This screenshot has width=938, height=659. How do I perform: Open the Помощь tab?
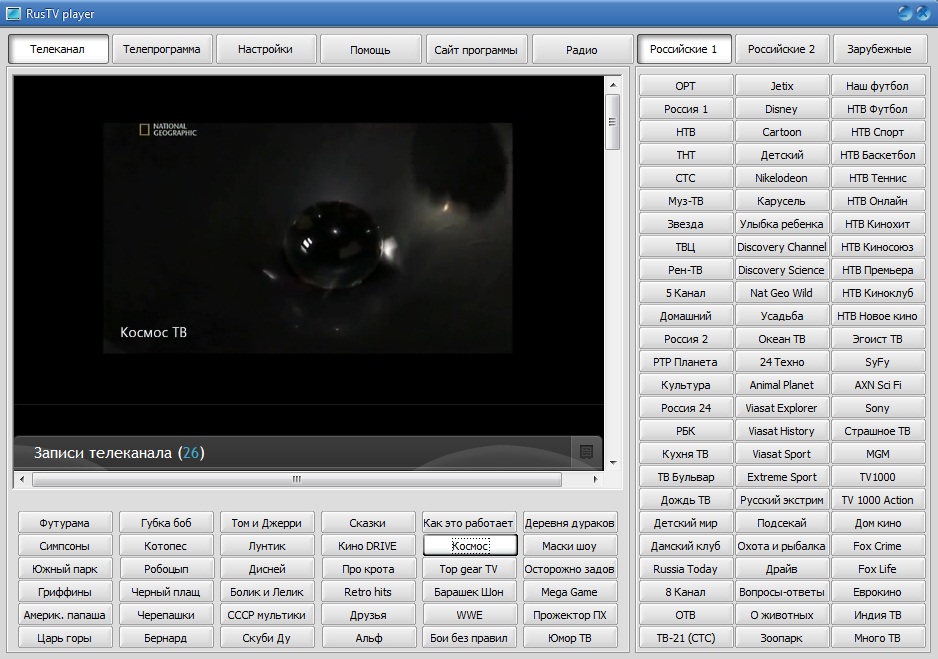pyautogui.click(x=370, y=49)
